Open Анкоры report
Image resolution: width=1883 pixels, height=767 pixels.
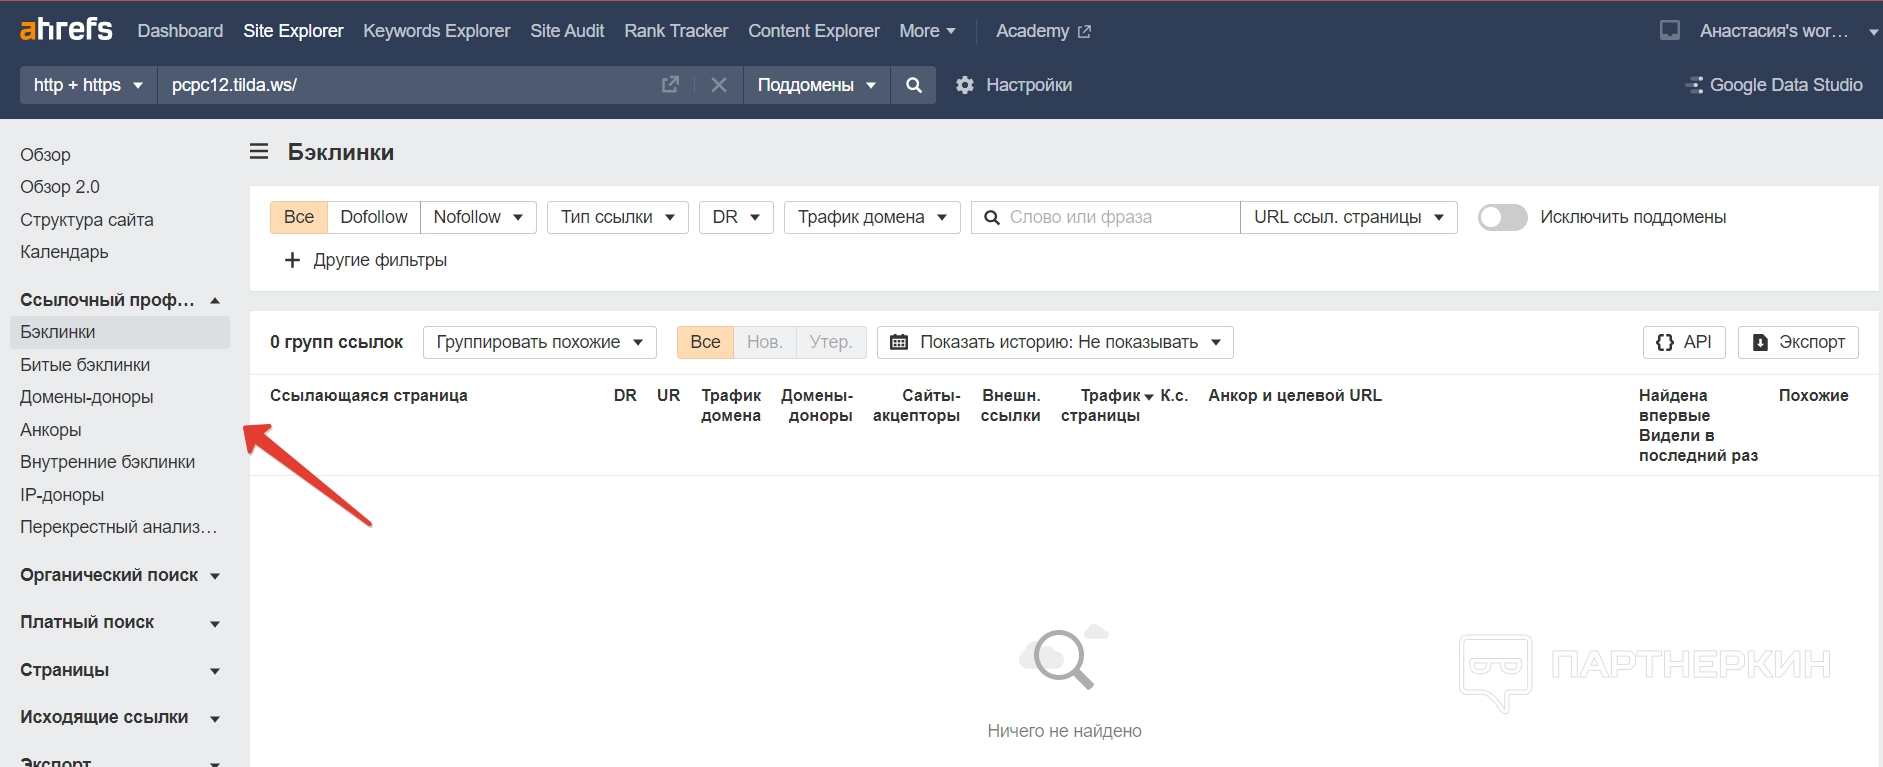click(51, 430)
